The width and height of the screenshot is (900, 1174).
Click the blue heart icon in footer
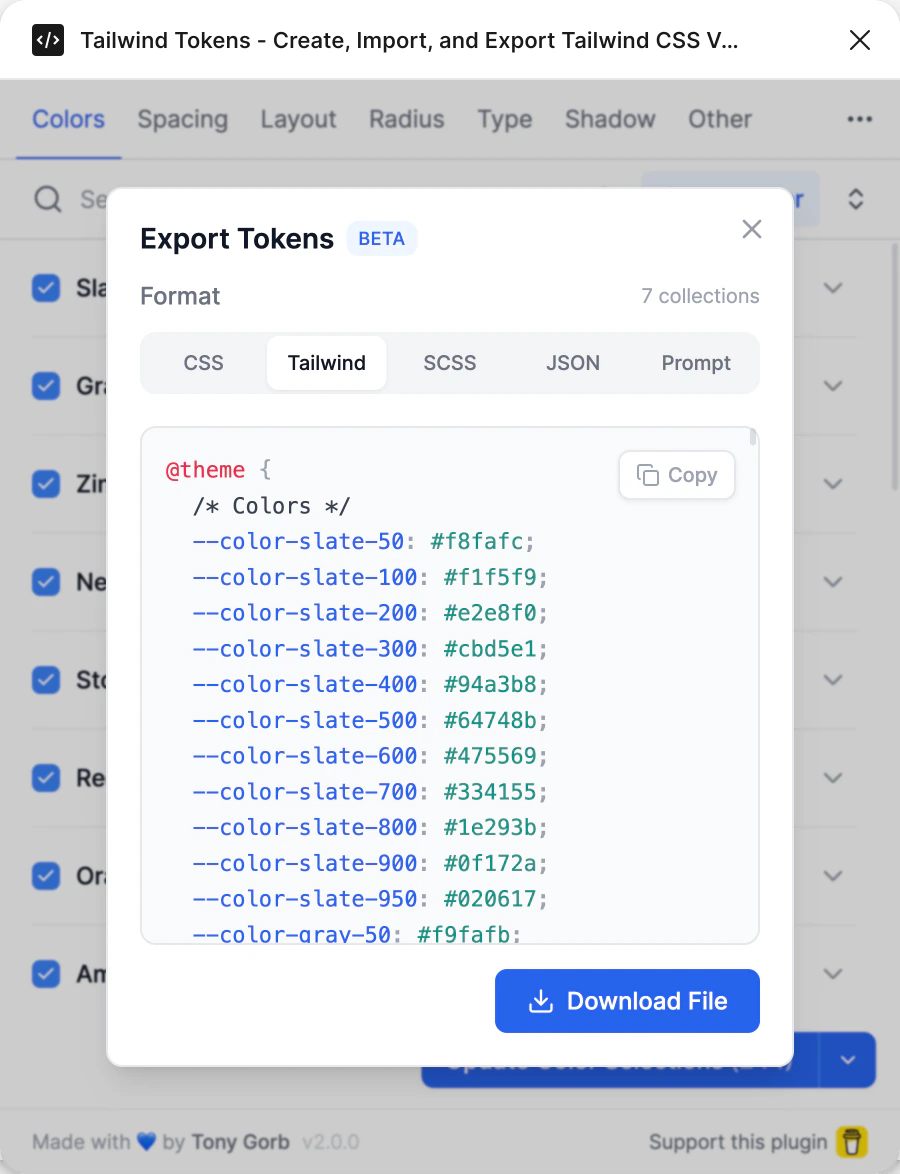pos(146,1142)
